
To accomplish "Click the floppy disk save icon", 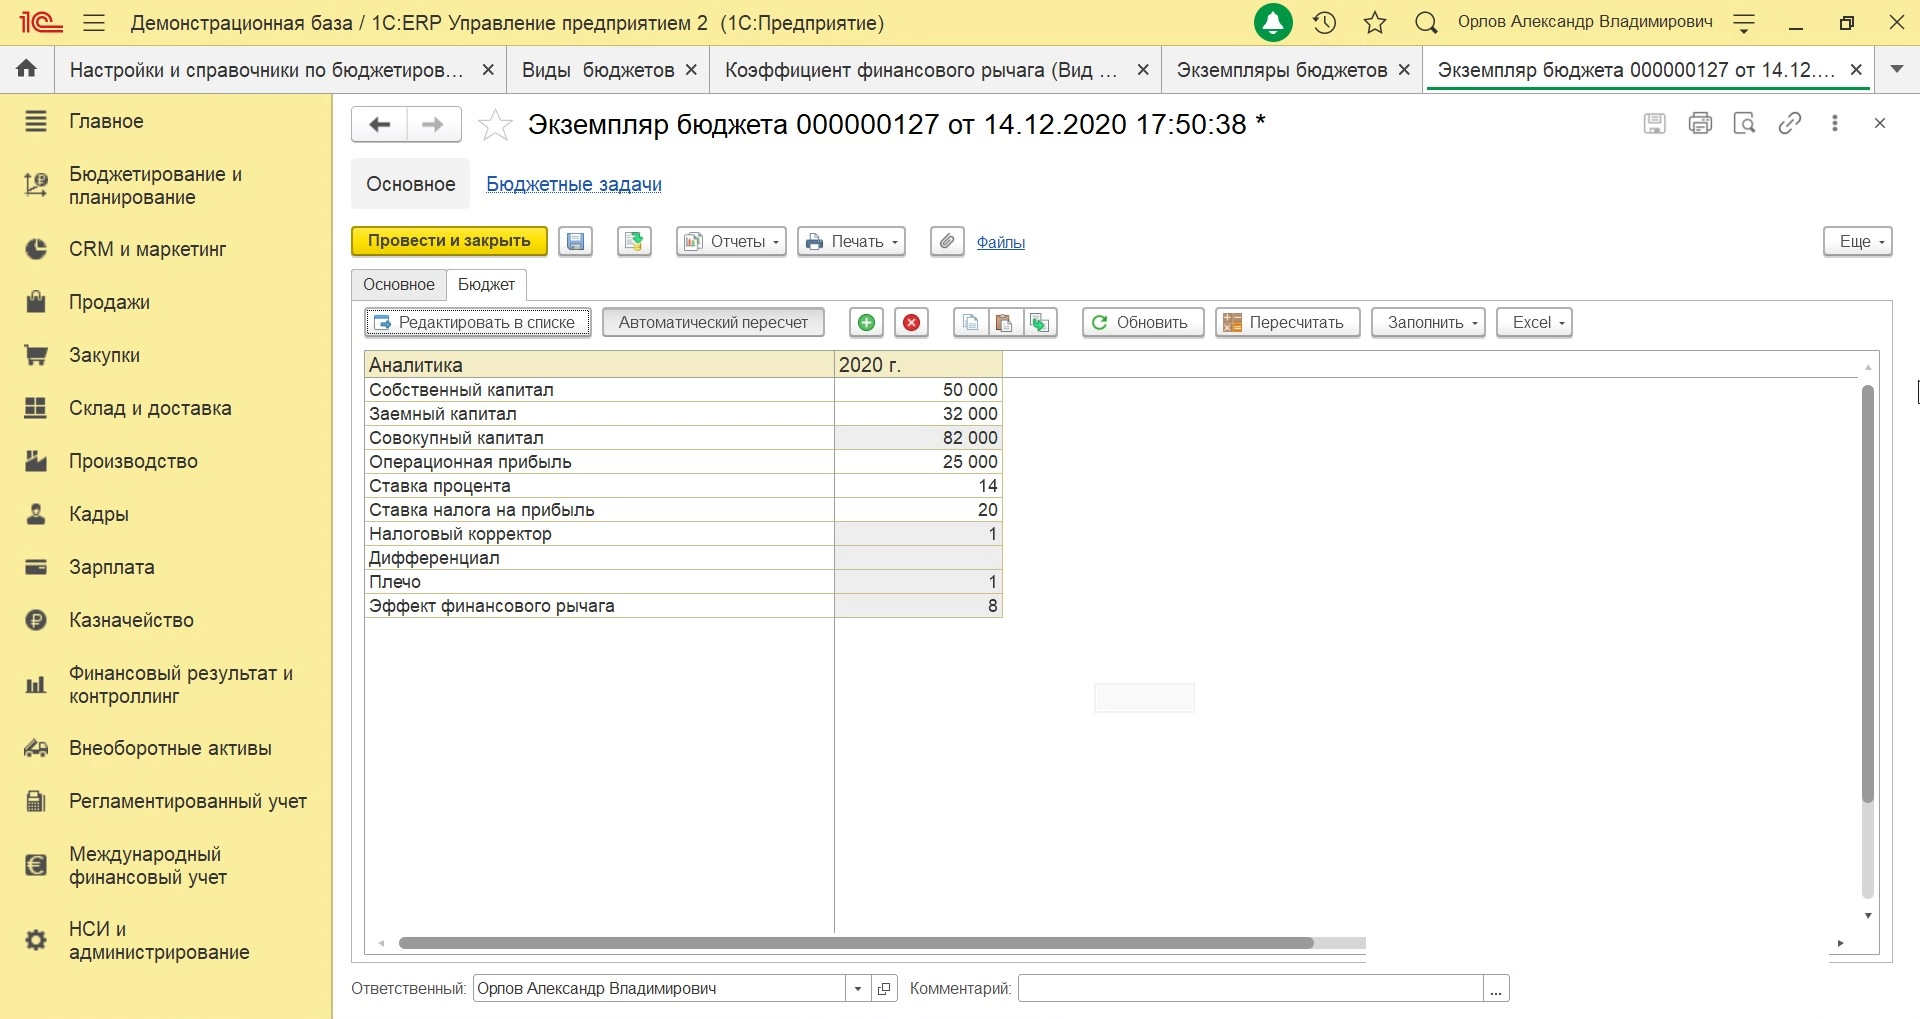I will pyautogui.click(x=575, y=242).
